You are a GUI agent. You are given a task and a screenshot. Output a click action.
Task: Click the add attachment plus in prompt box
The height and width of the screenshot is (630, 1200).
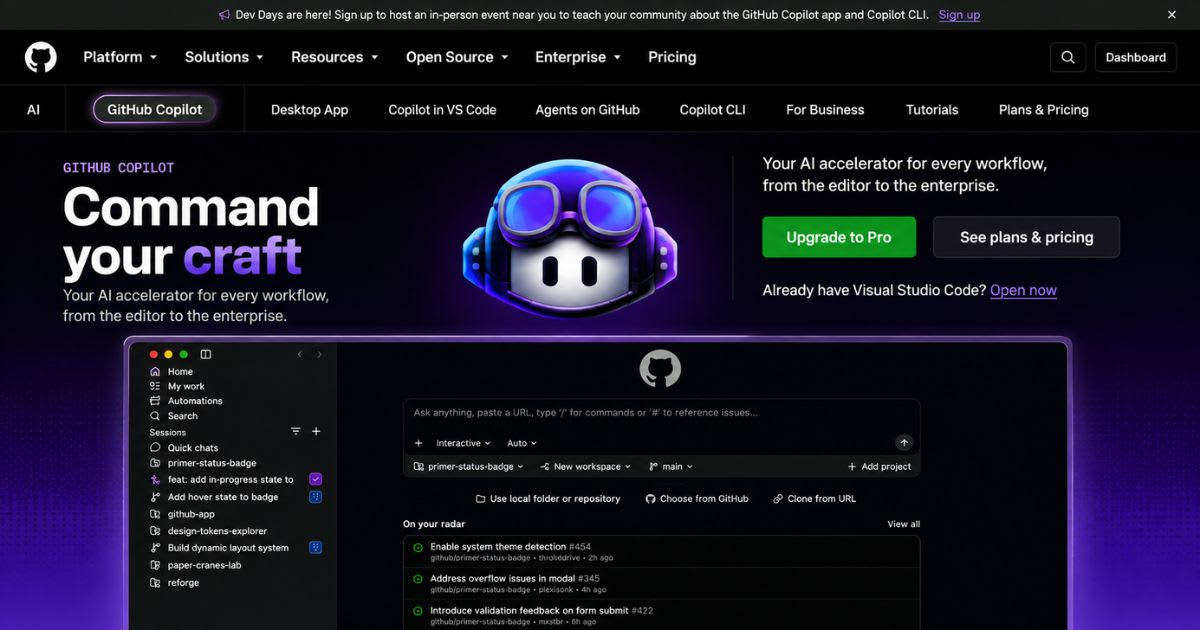[x=419, y=443]
